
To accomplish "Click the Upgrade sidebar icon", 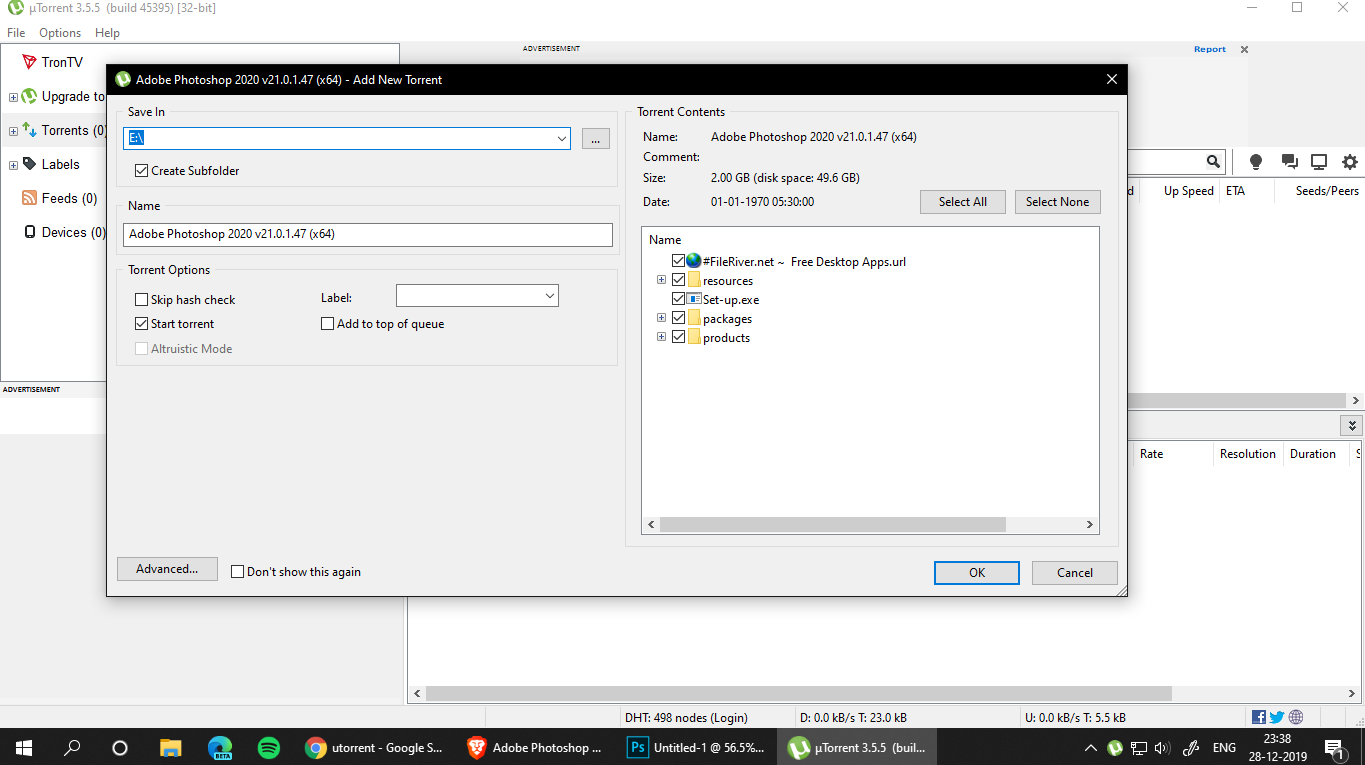I will (29, 96).
